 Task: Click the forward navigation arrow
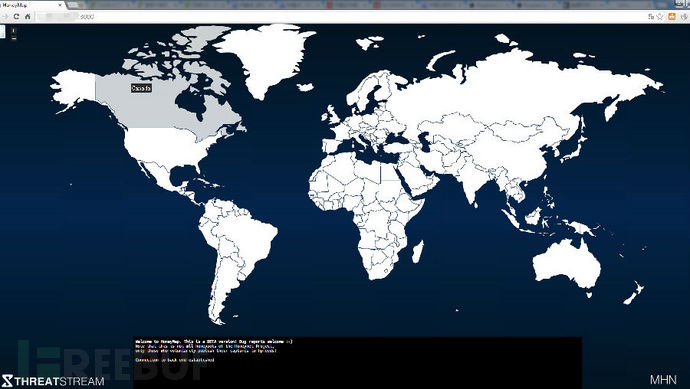[5, 16]
